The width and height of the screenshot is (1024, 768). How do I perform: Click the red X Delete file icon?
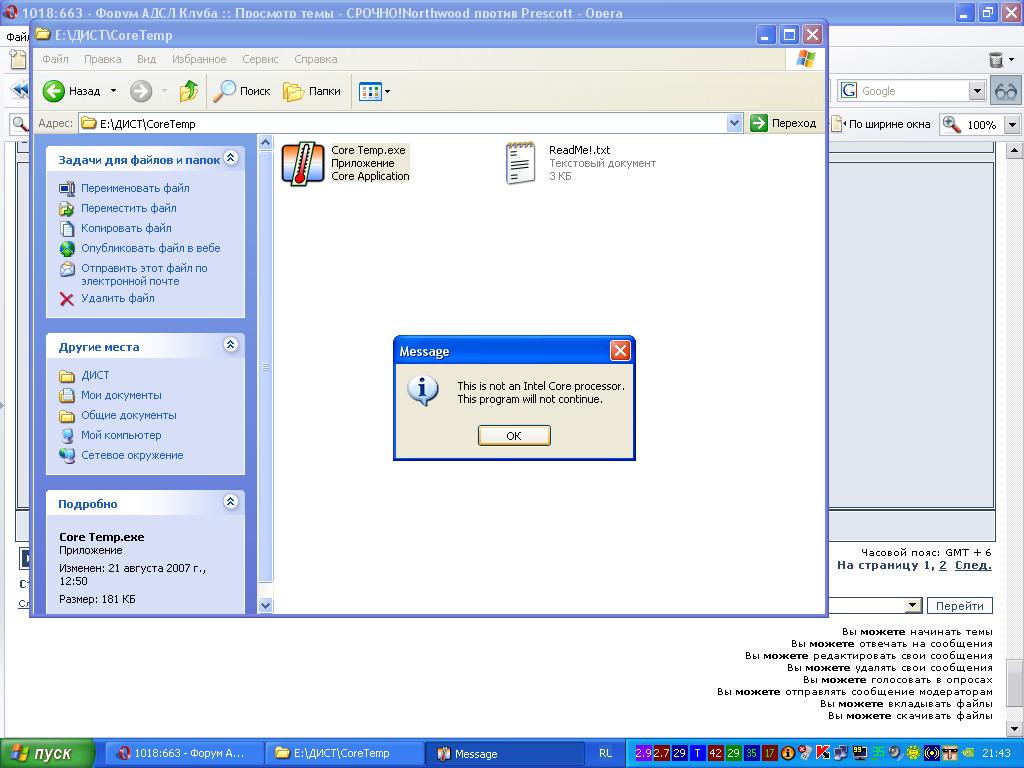[x=67, y=298]
